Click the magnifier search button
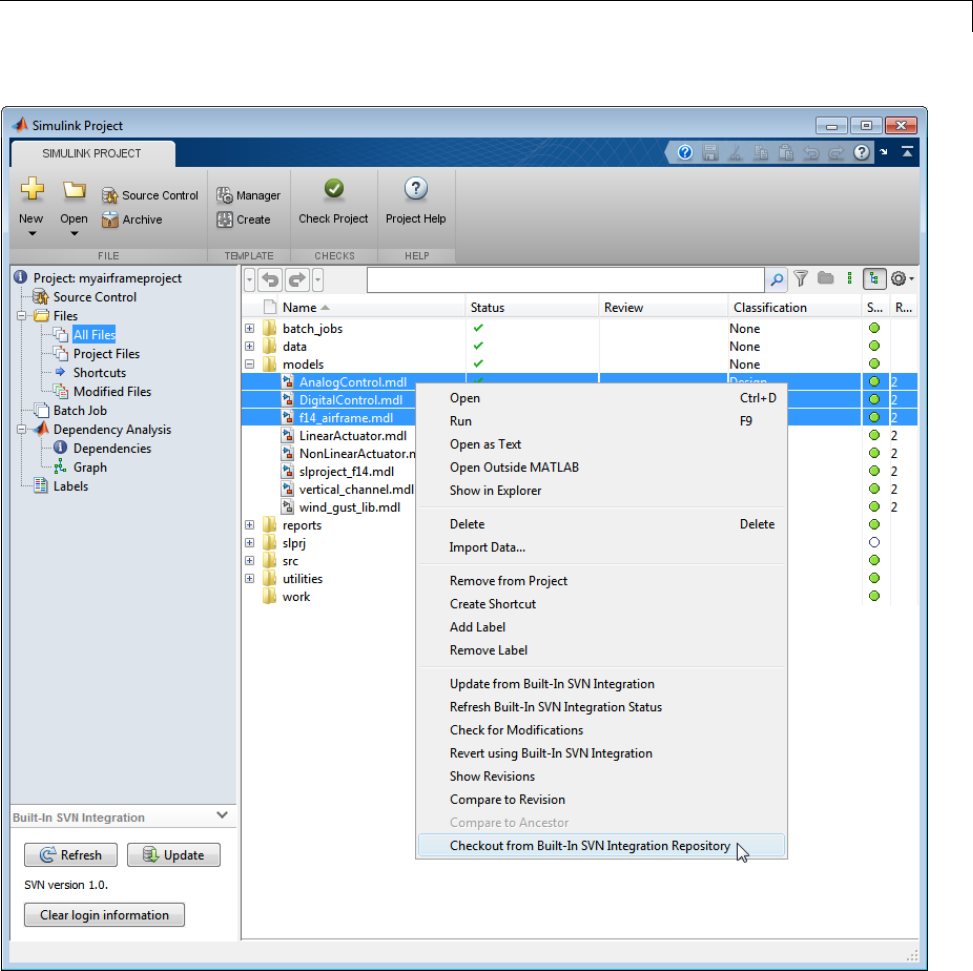Viewport: 973px width, 971px height. pyautogui.click(x=776, y=280)
